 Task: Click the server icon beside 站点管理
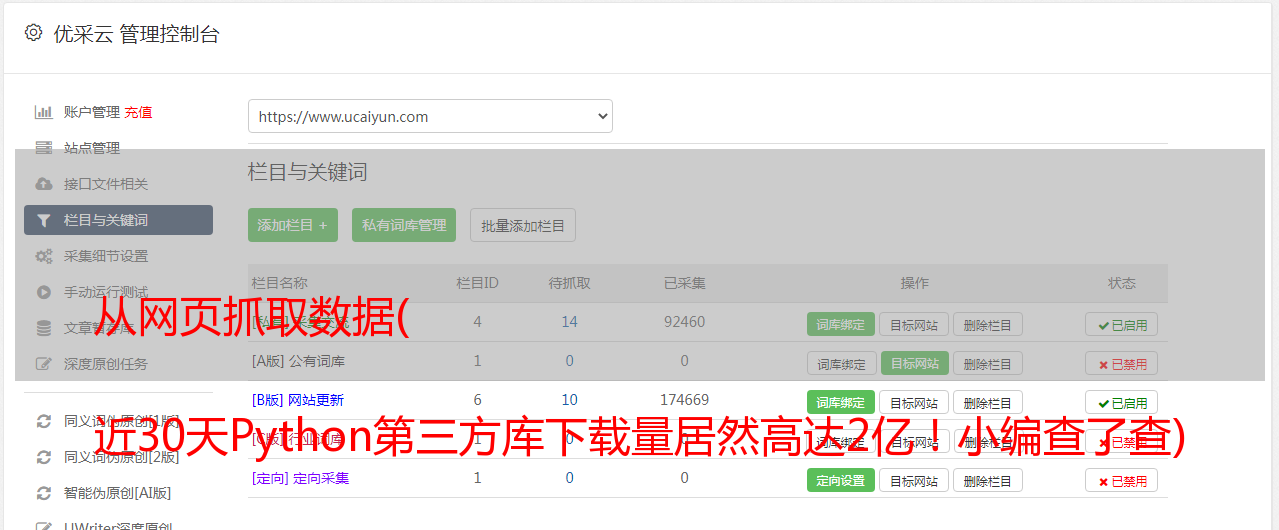pyautogui.click(x=44, y=148)
